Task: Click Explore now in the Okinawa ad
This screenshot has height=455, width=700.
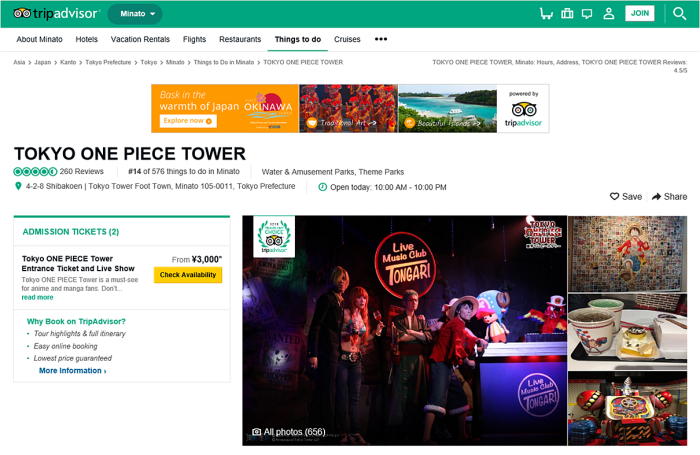Action: 188,121
